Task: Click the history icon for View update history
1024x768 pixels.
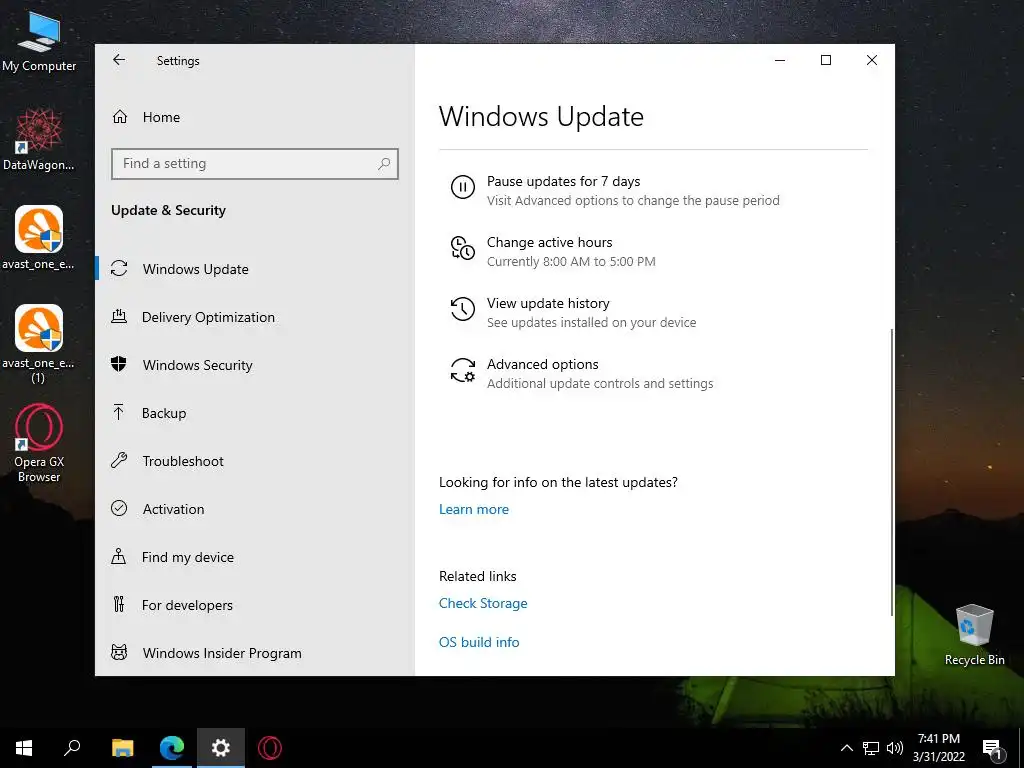Action: (x=462, y=309)
